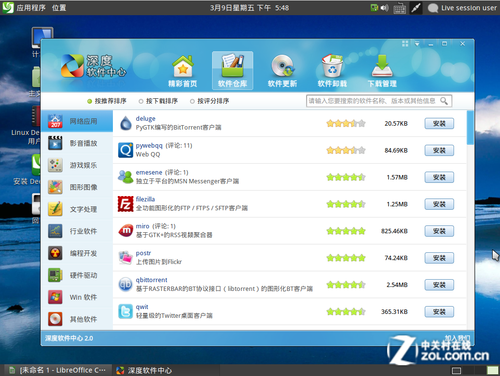Click the panel clock showing 3月9日
Viewport: 500px width, 376px height.
point(249,8)
